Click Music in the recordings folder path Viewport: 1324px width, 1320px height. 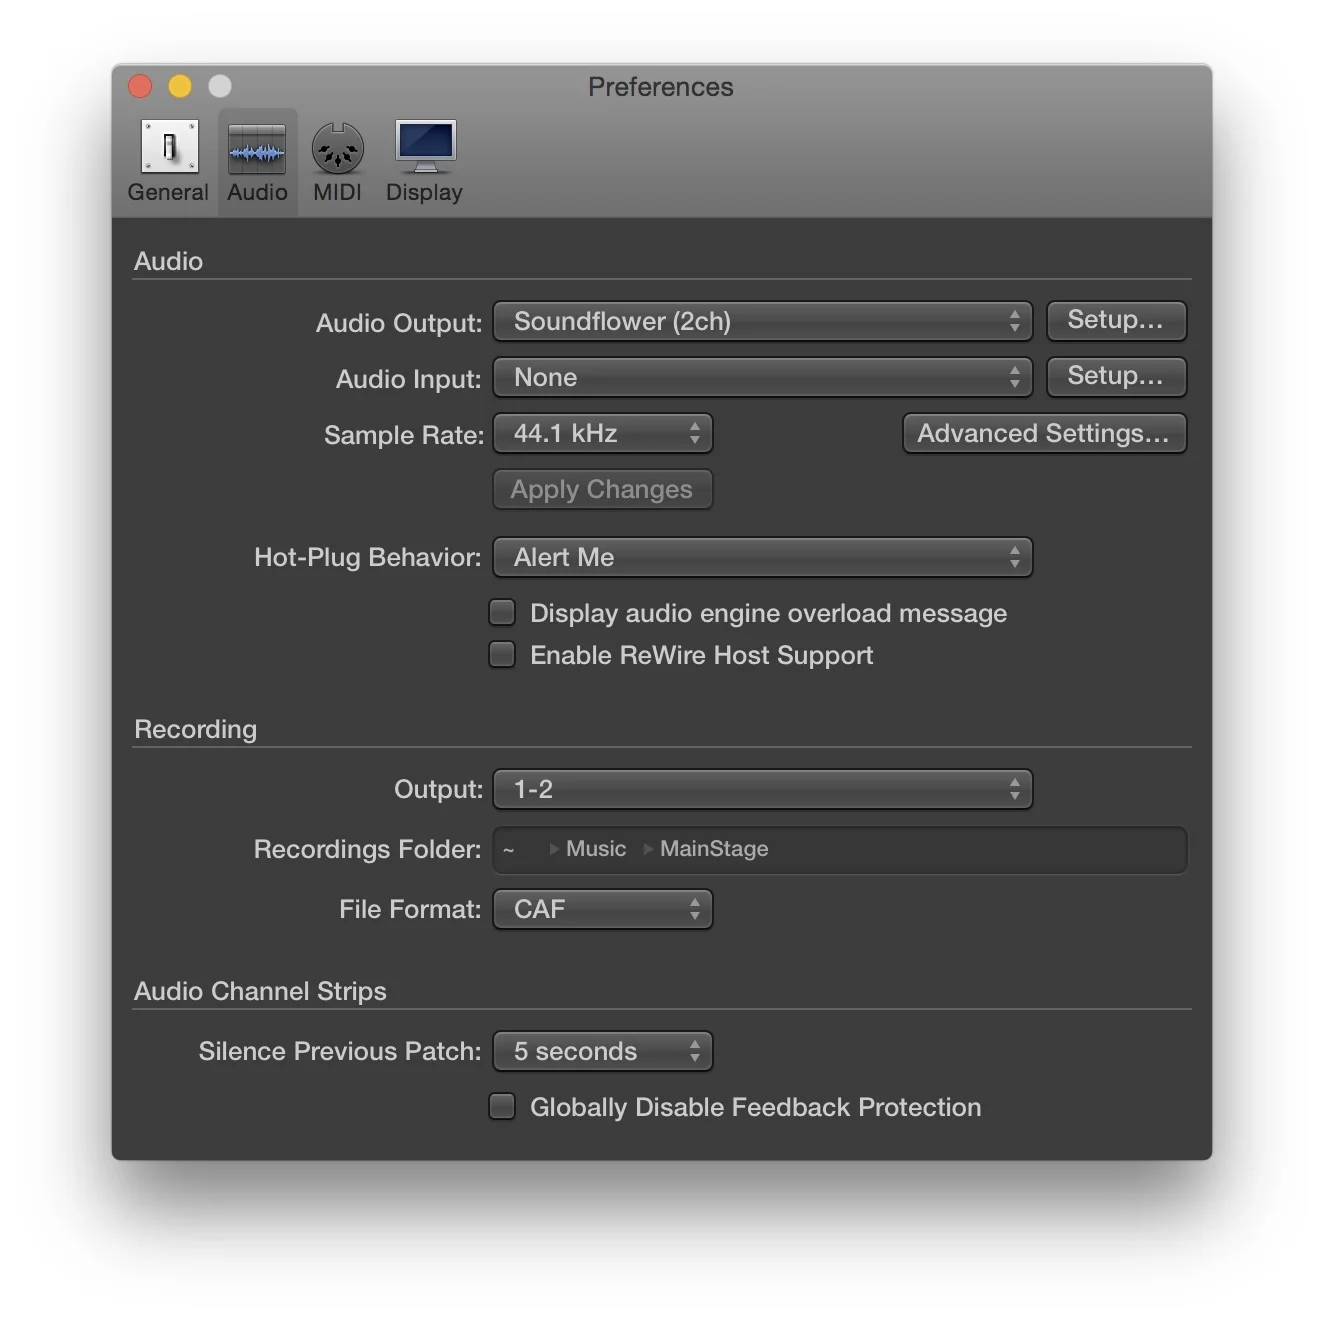pos(596,849)
